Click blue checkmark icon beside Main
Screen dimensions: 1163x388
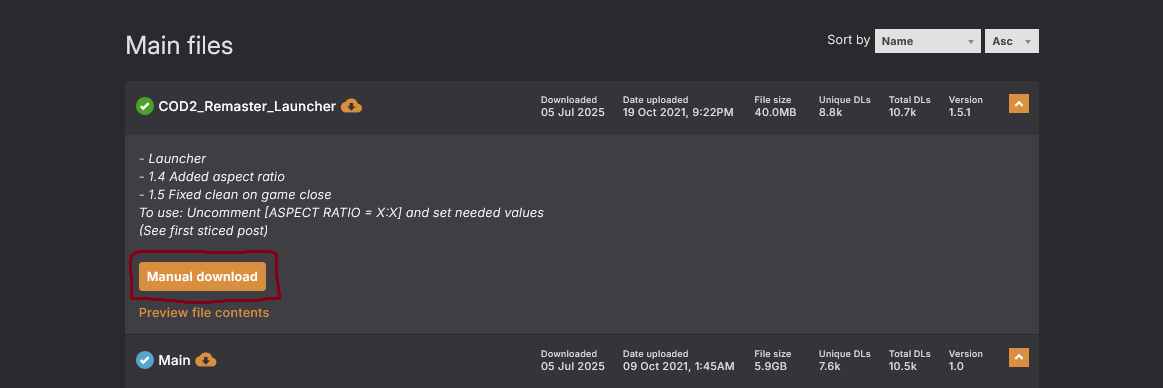[x=145, y=361]
